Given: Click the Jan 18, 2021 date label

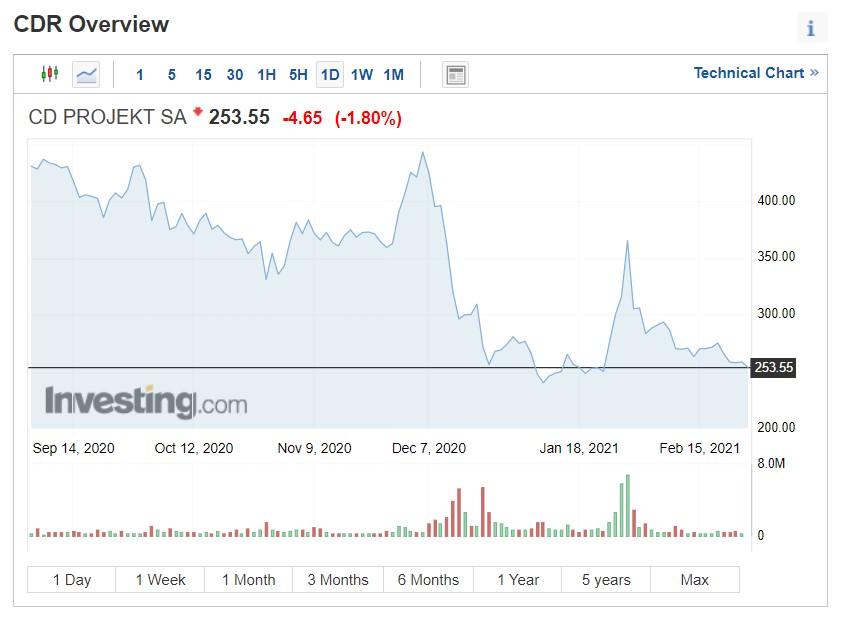Looking at the screenshot, I should [x=579, y=448].
